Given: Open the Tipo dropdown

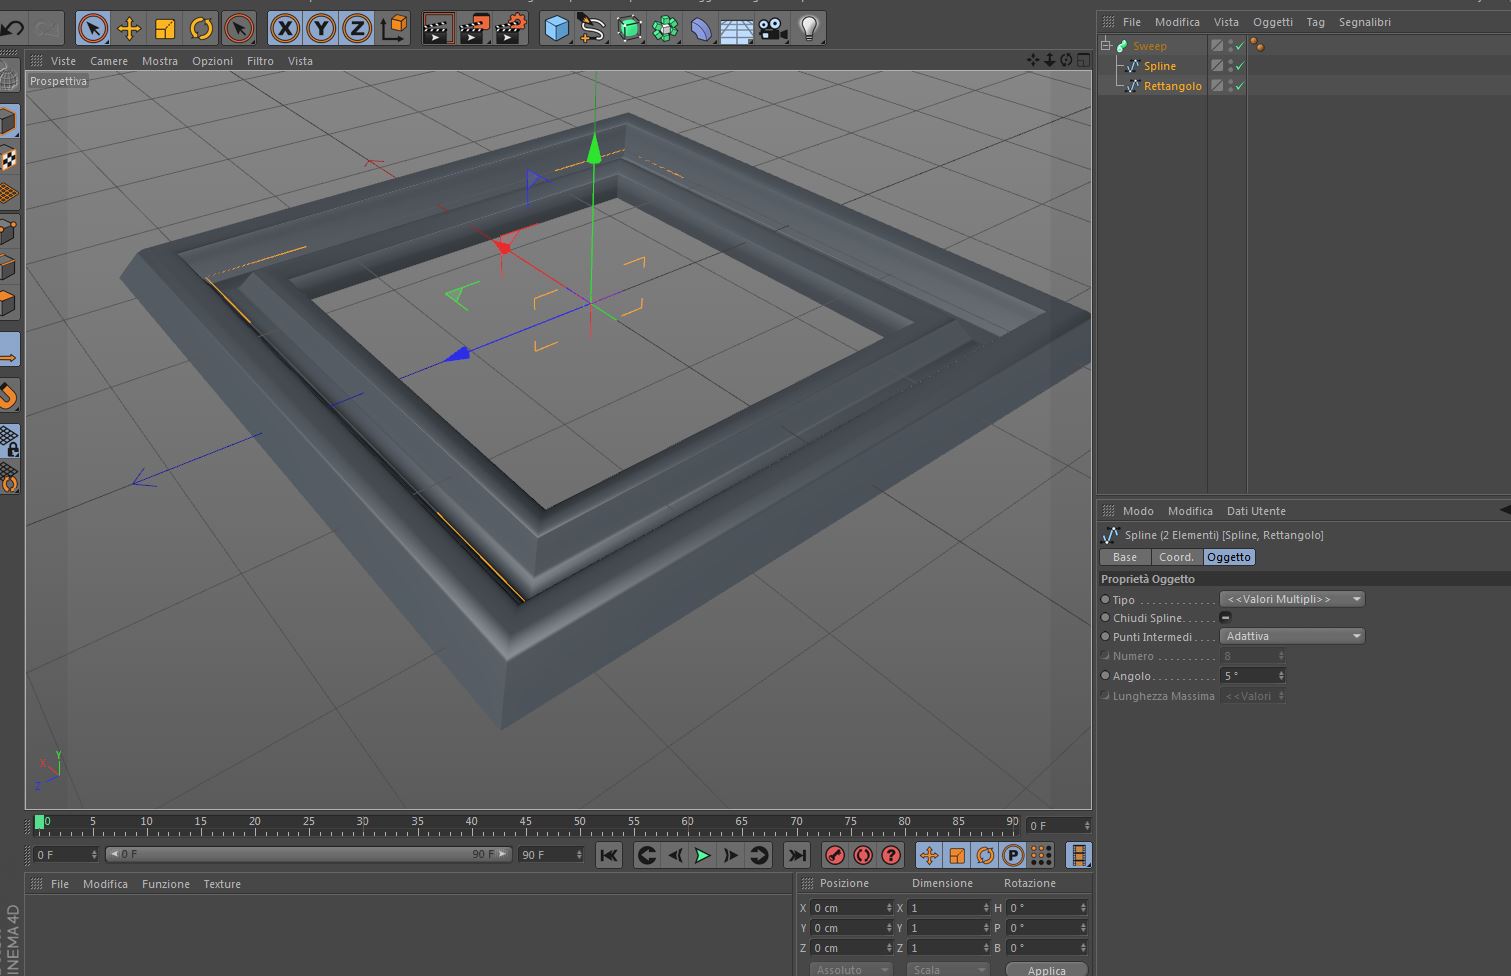Looking at the screenshot, I should point(1292,599).
